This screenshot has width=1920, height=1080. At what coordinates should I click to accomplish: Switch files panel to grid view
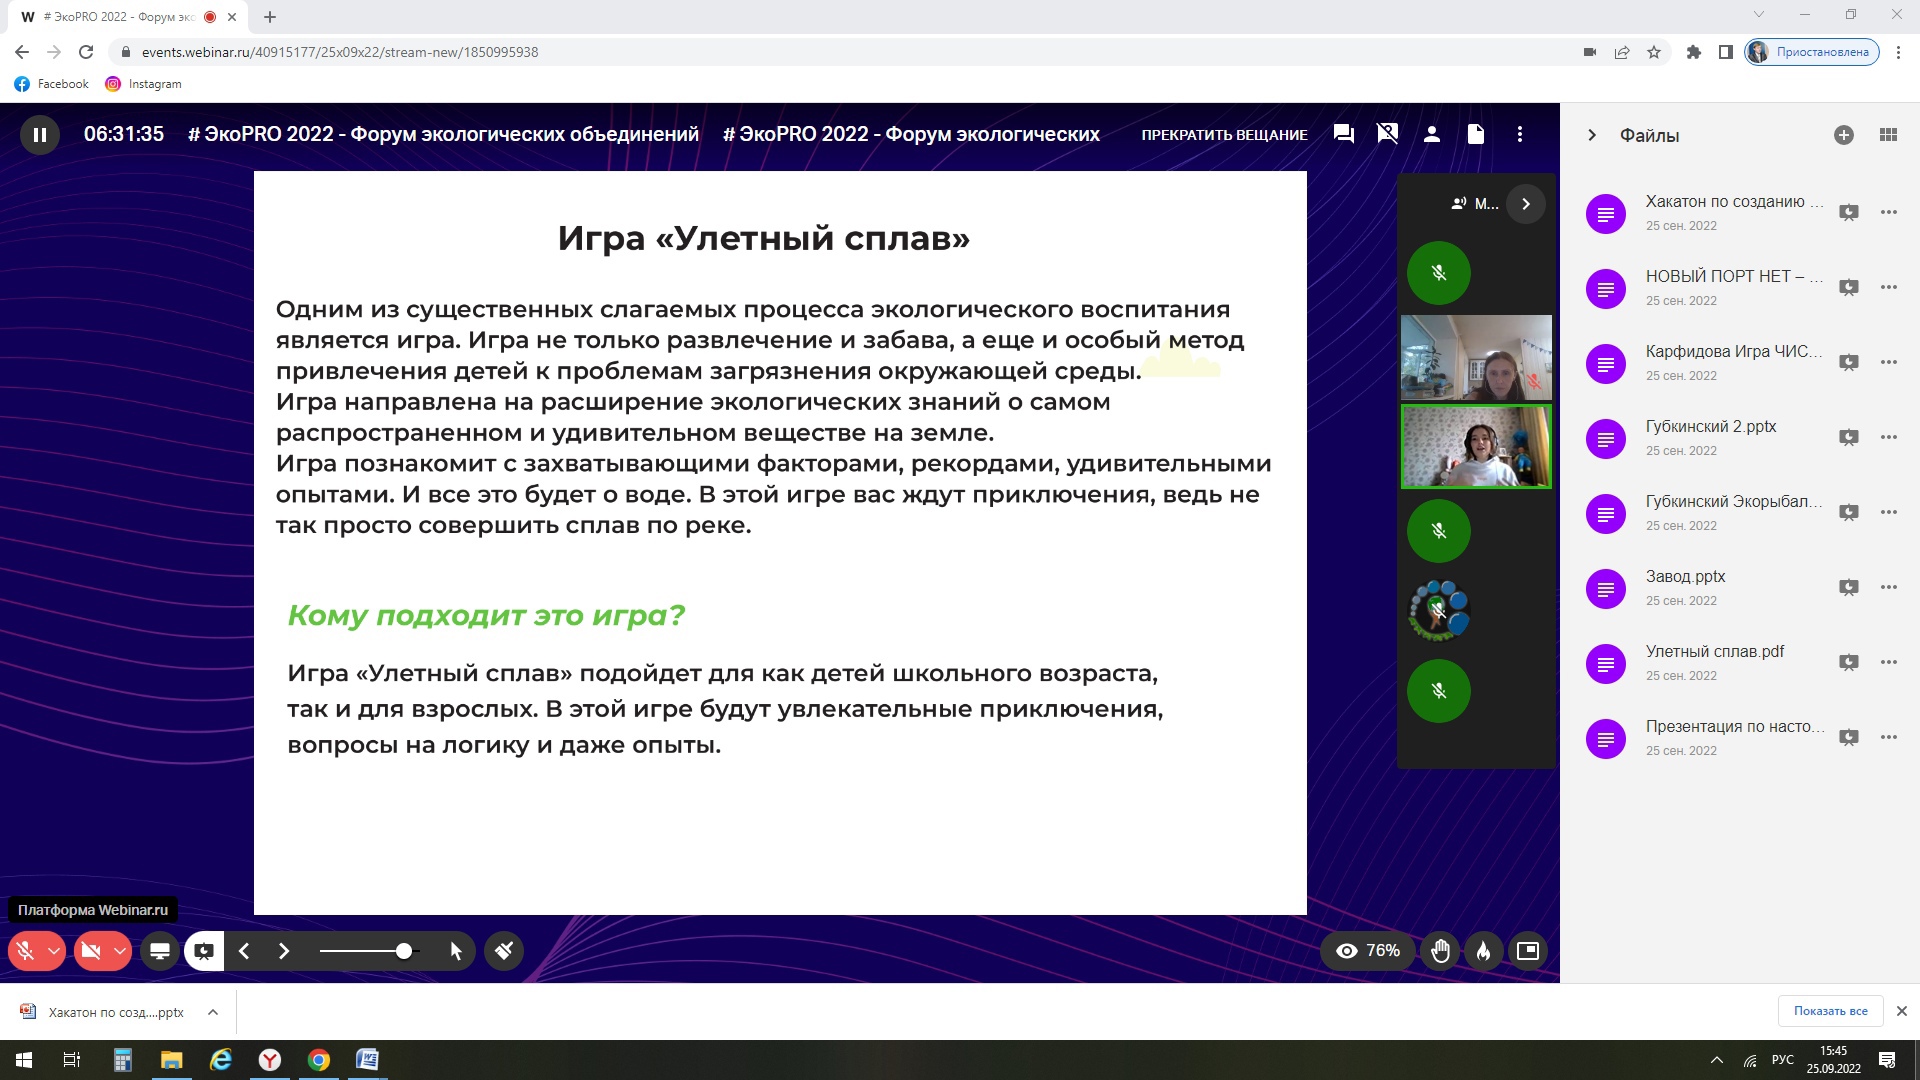click(x=1888, y=135)
